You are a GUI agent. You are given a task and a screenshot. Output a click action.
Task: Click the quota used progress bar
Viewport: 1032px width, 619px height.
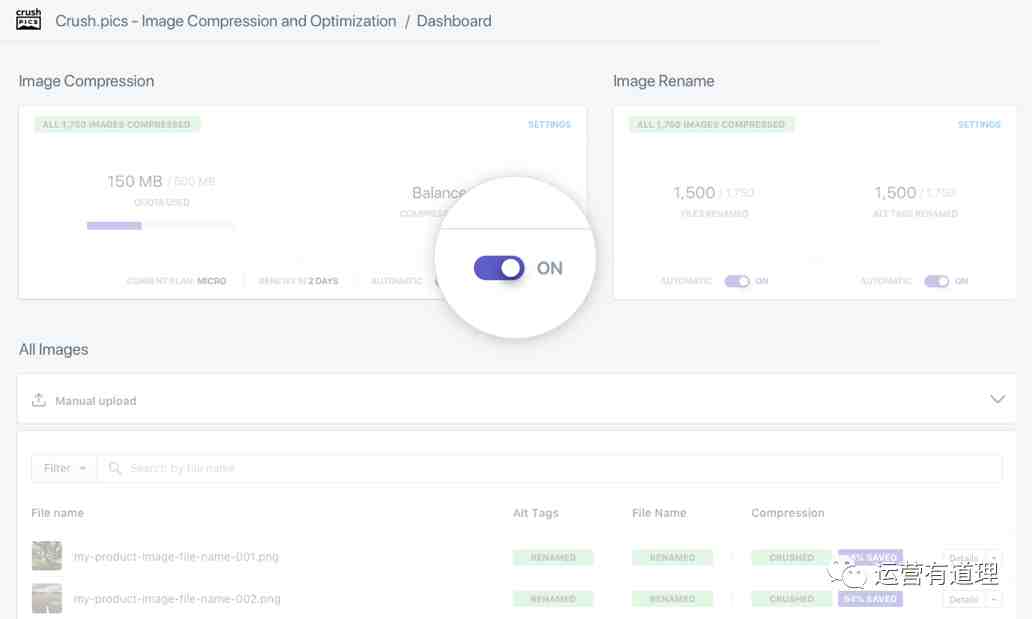coord(160,226)
